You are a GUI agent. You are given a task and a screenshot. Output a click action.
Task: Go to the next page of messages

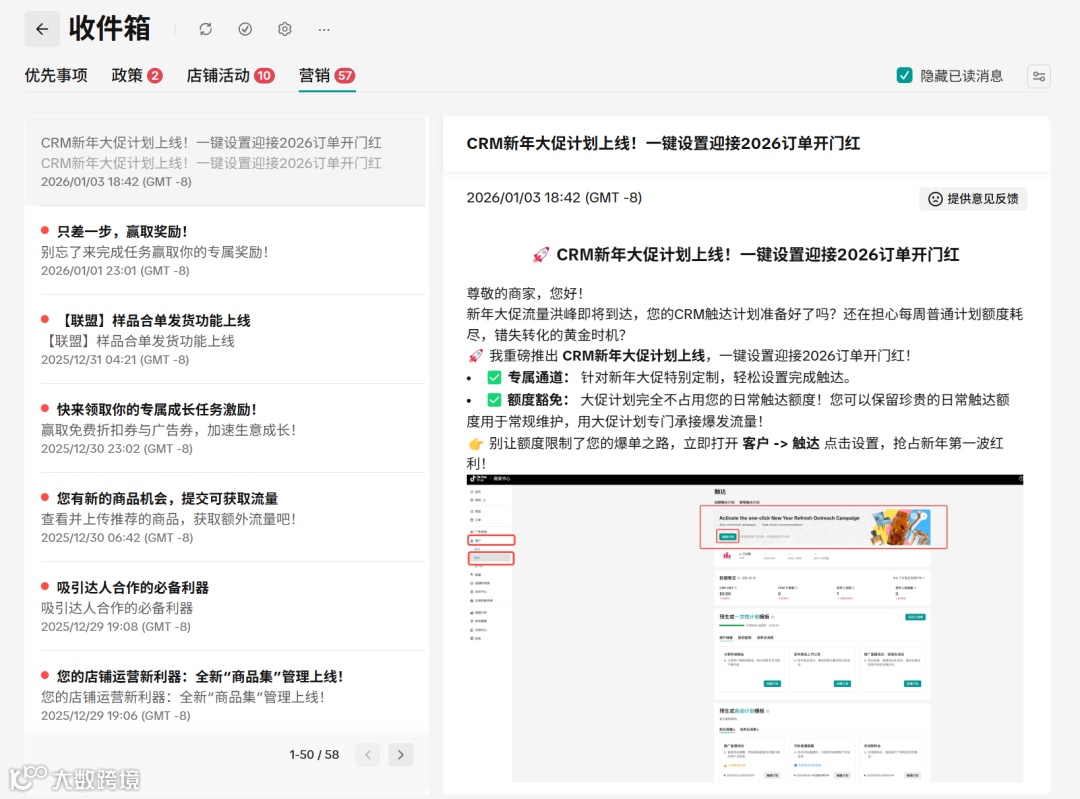(x=401, y=754)
